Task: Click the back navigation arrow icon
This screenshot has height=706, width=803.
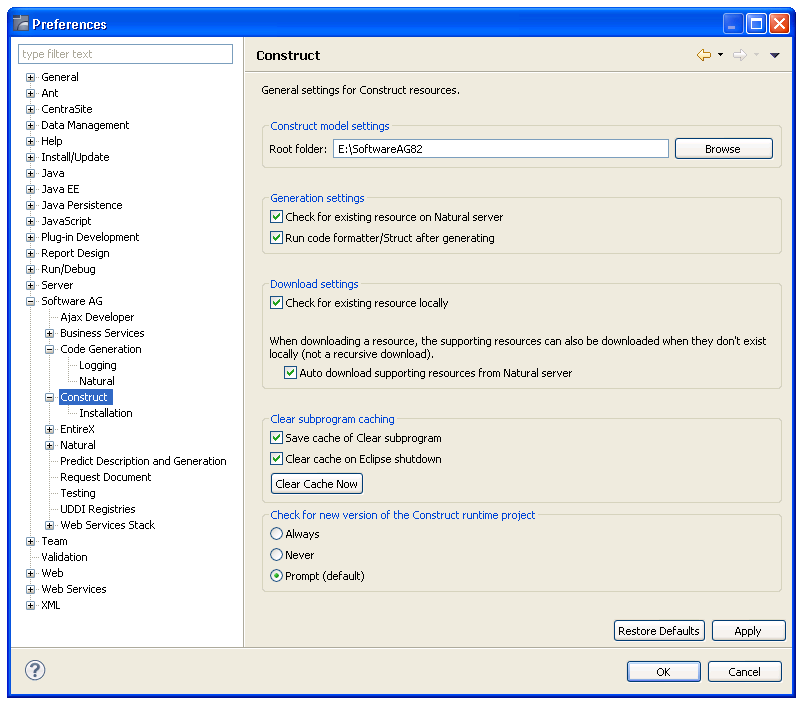Action: click(704, 56)
